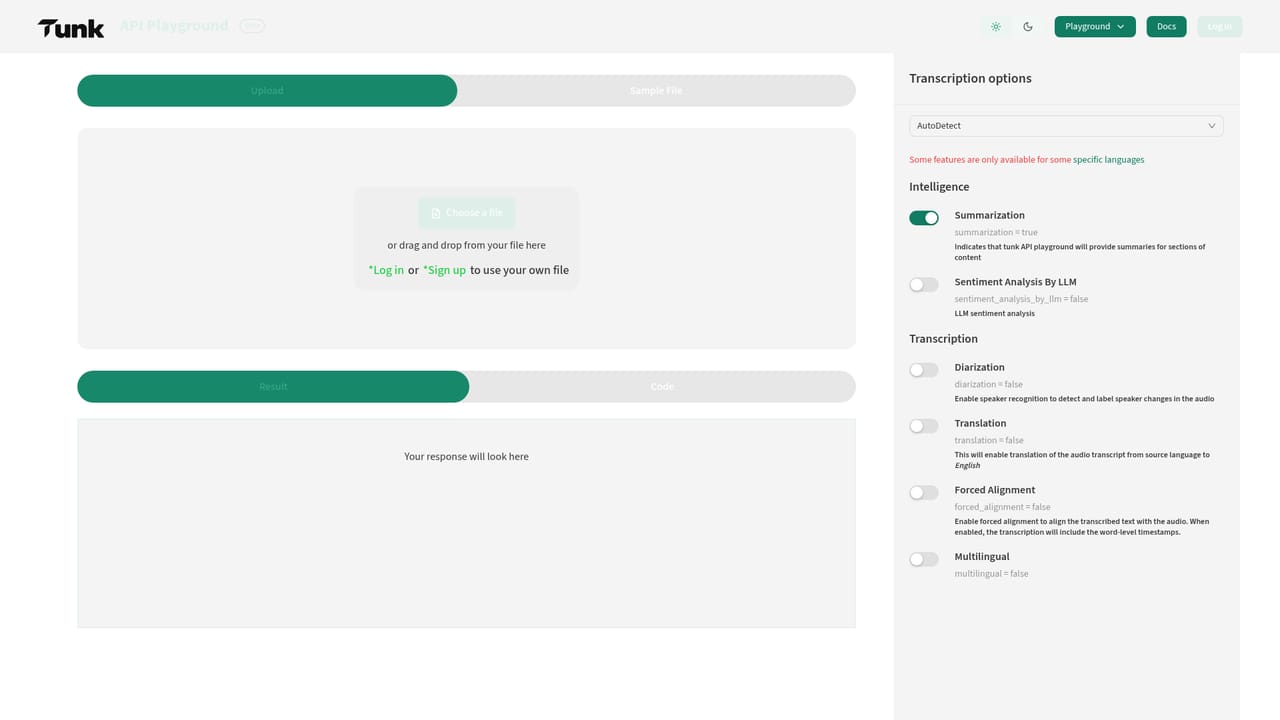Enable Sentiment Analysis By LLM switch
This screenshot has width=1280, height=720.
[924, 285]
